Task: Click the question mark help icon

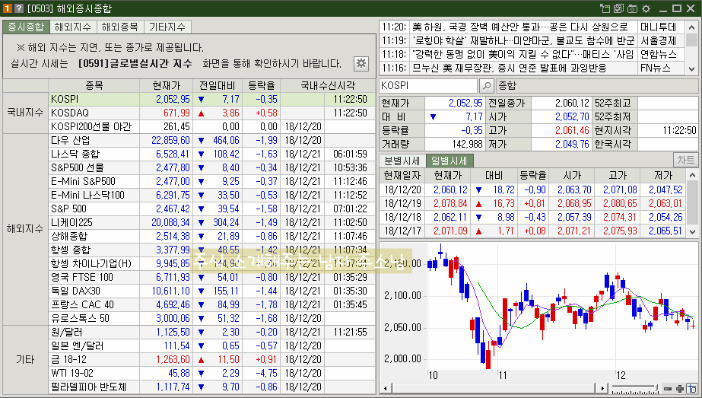Action: (x=18, y=9)
